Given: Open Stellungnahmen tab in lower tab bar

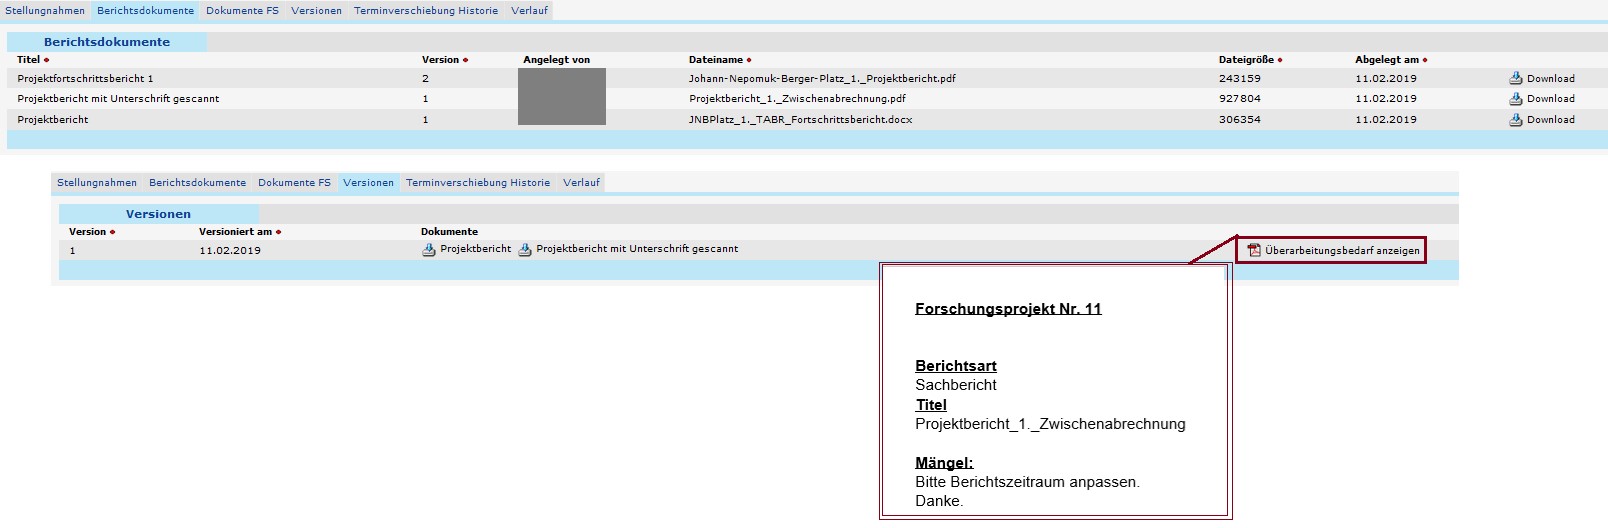Looking at the screenshot, I should click(97, 183).
